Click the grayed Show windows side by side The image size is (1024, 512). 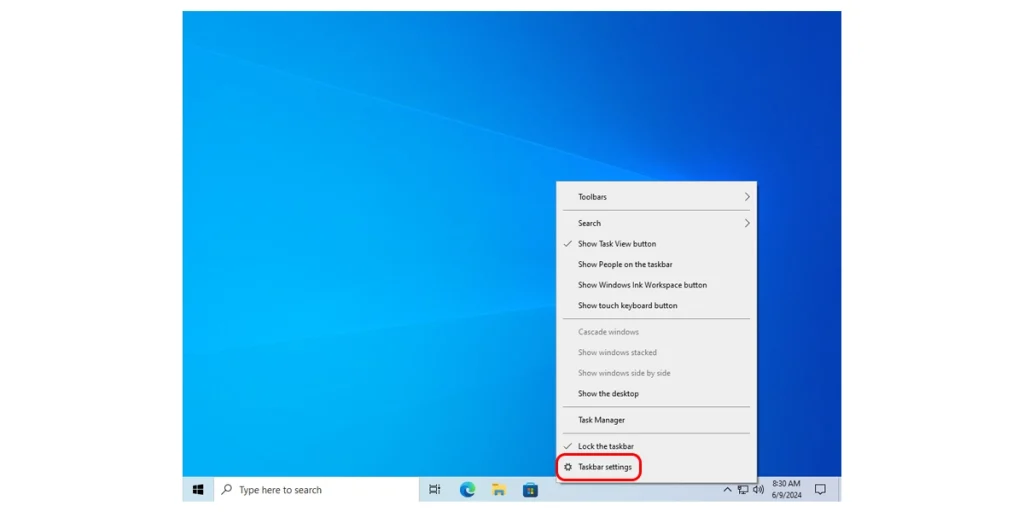(656, 373)
